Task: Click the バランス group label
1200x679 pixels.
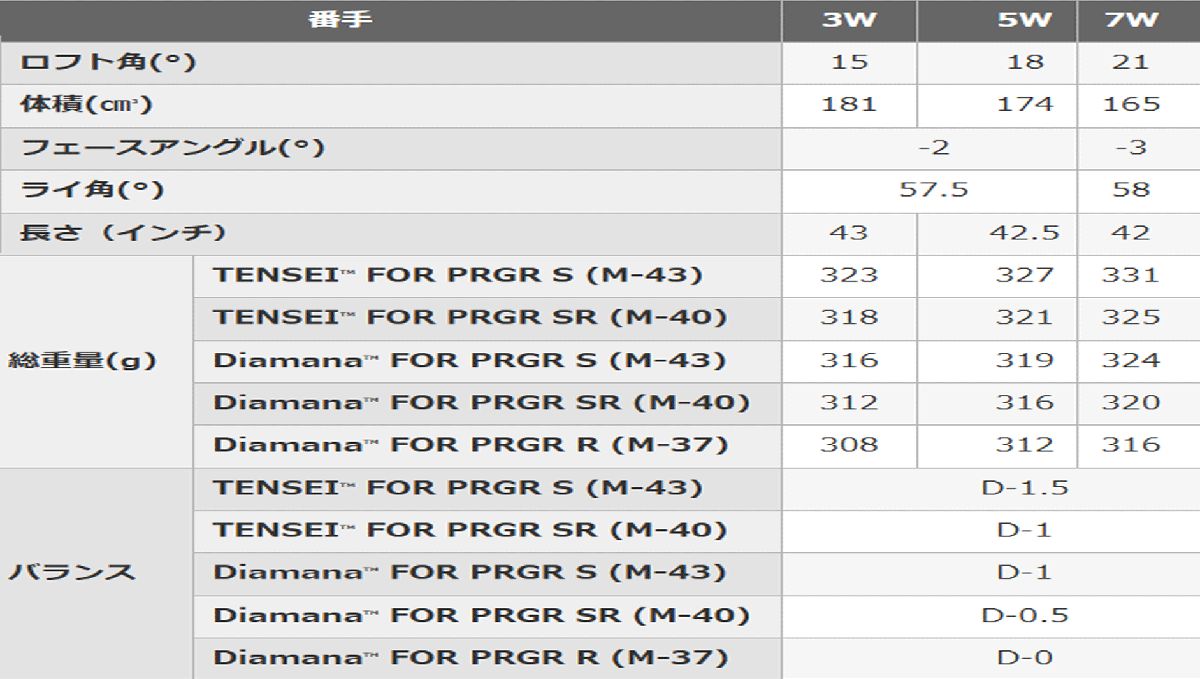Action: [72, 573]
